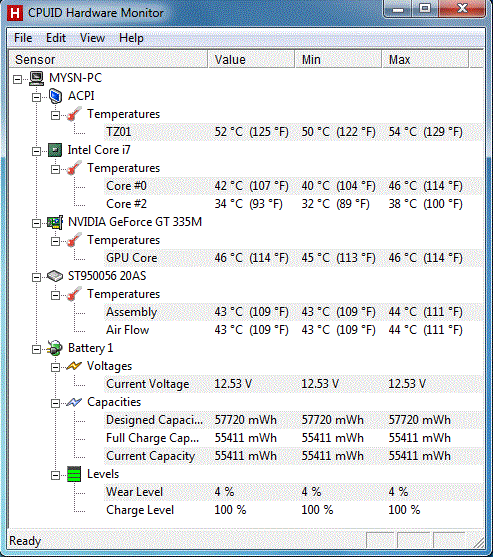Click the NVIDIA GeForce graphics card icon

[x=55, y=222]
